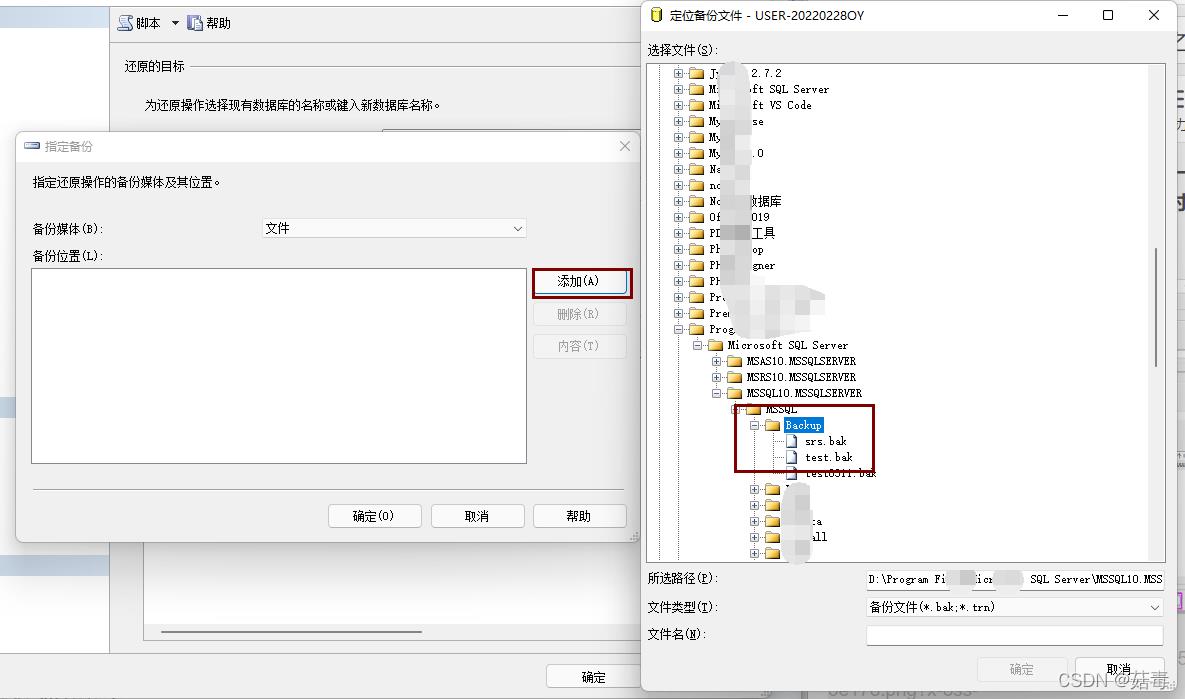Select the test.bak backup file icon

[793, 457]
